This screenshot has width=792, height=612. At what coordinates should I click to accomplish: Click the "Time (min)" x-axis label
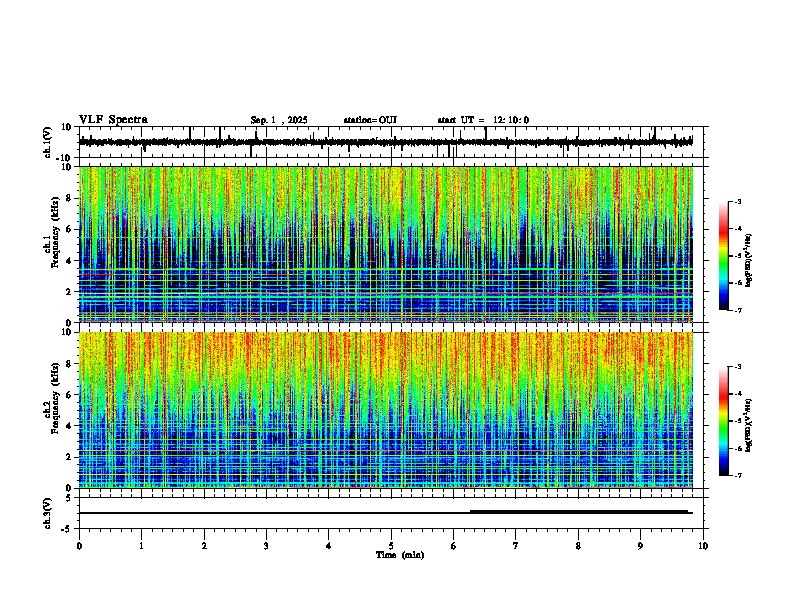pos(400,555)
